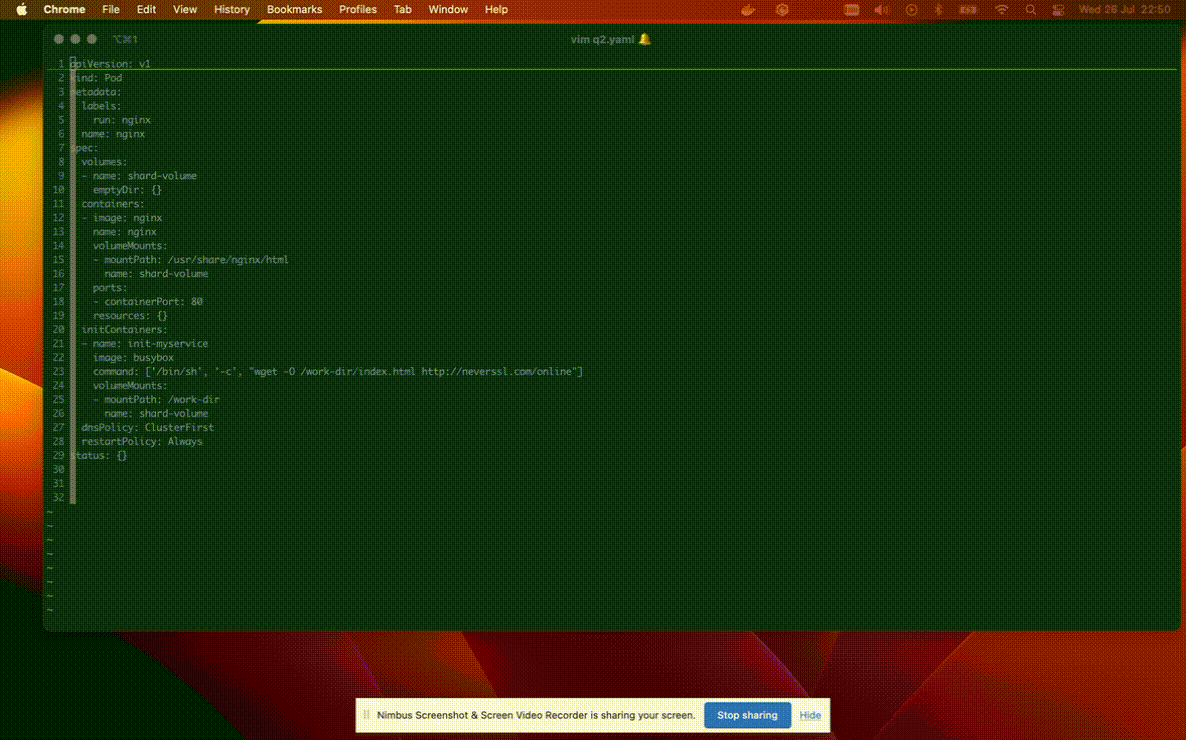
Task: Open the volume control icon
Action: [x=881, y=10]
